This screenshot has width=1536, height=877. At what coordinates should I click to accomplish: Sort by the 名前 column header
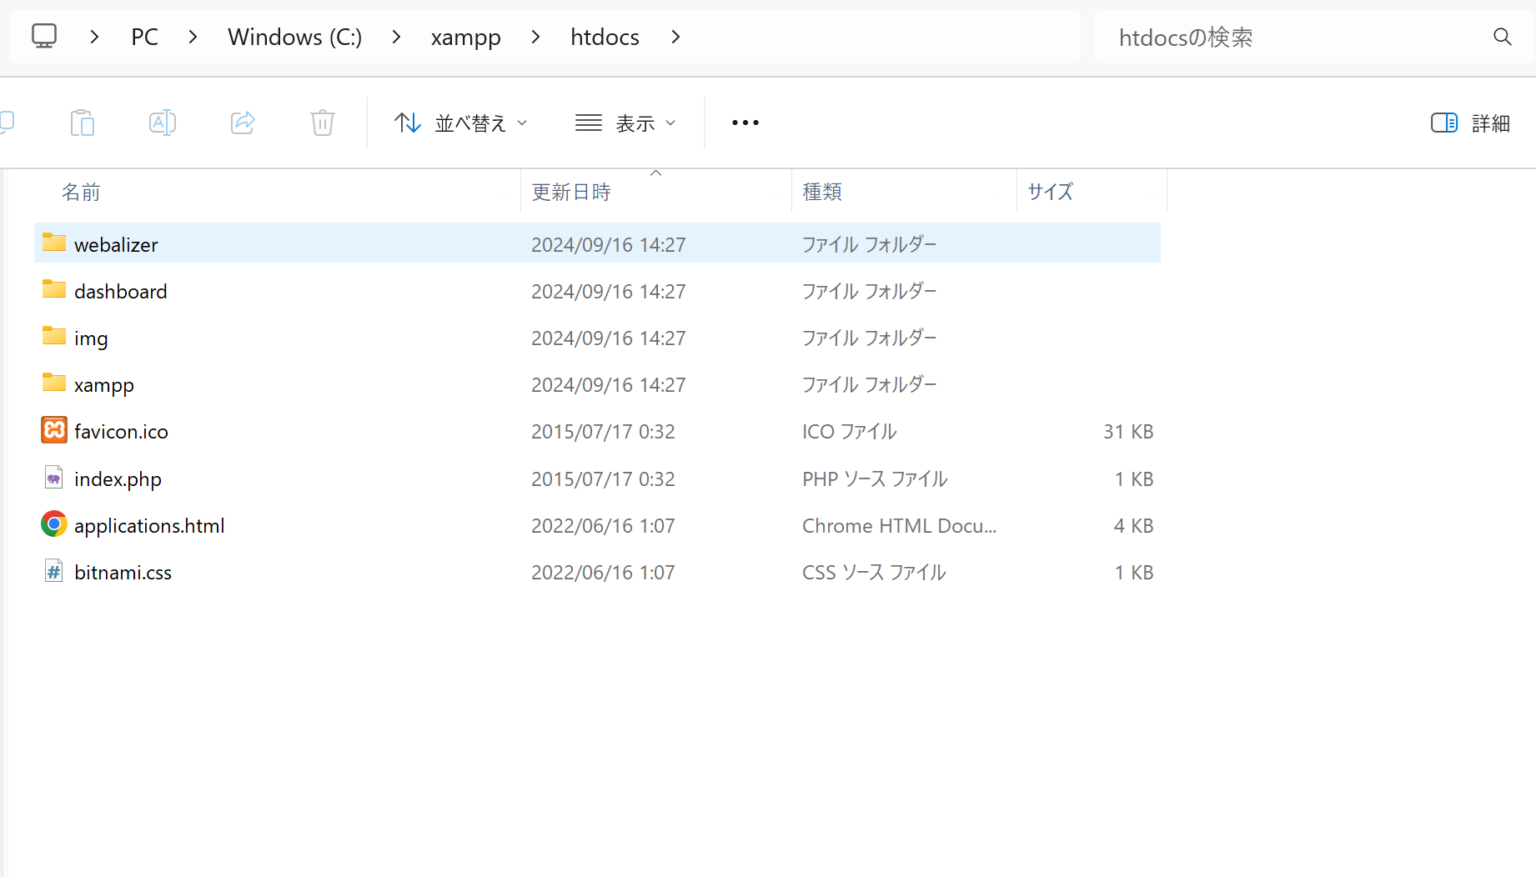[x=81, y=192]
